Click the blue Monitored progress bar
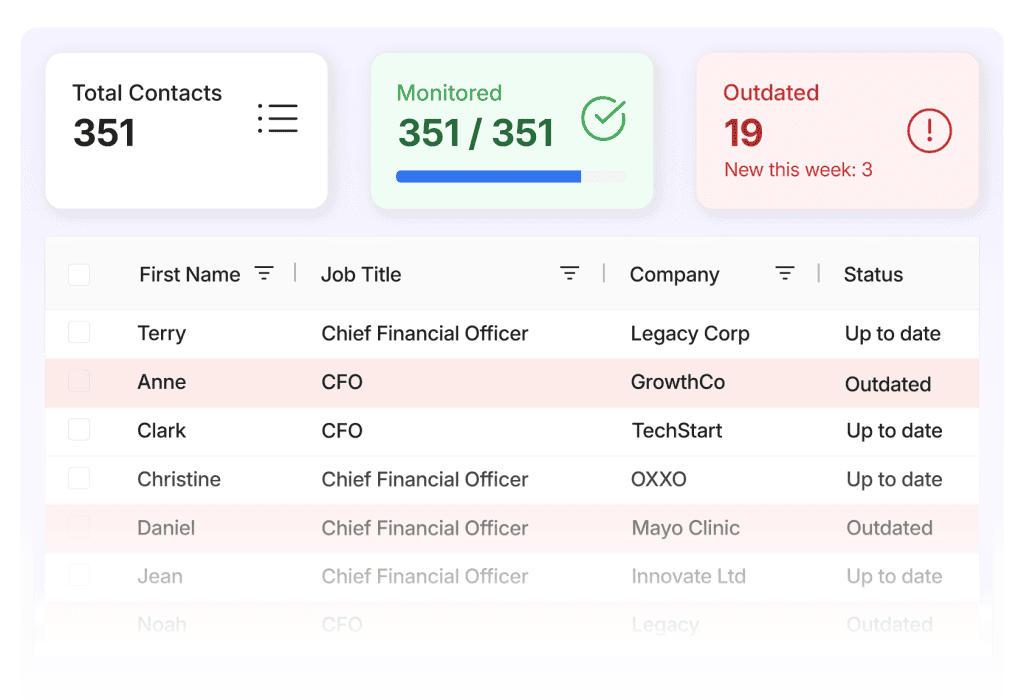 [x=488, y=177]
